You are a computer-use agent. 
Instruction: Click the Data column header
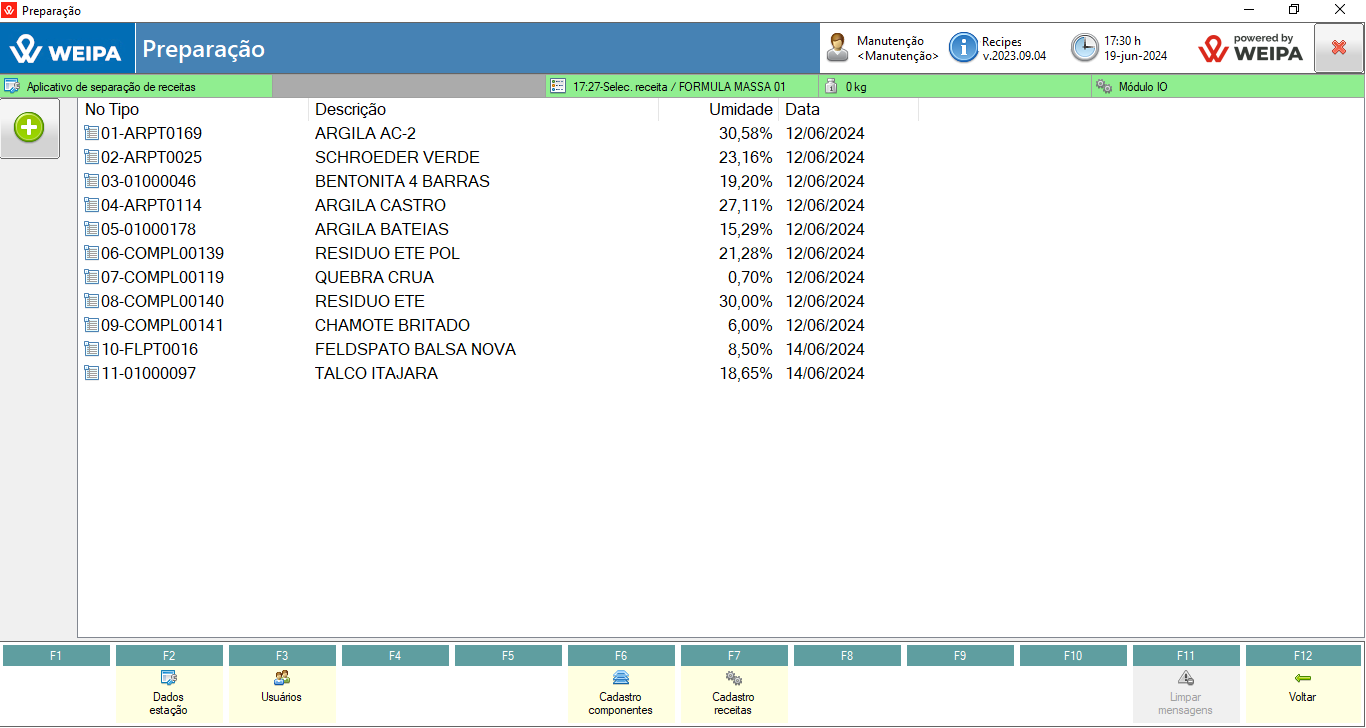click(802, 110)
